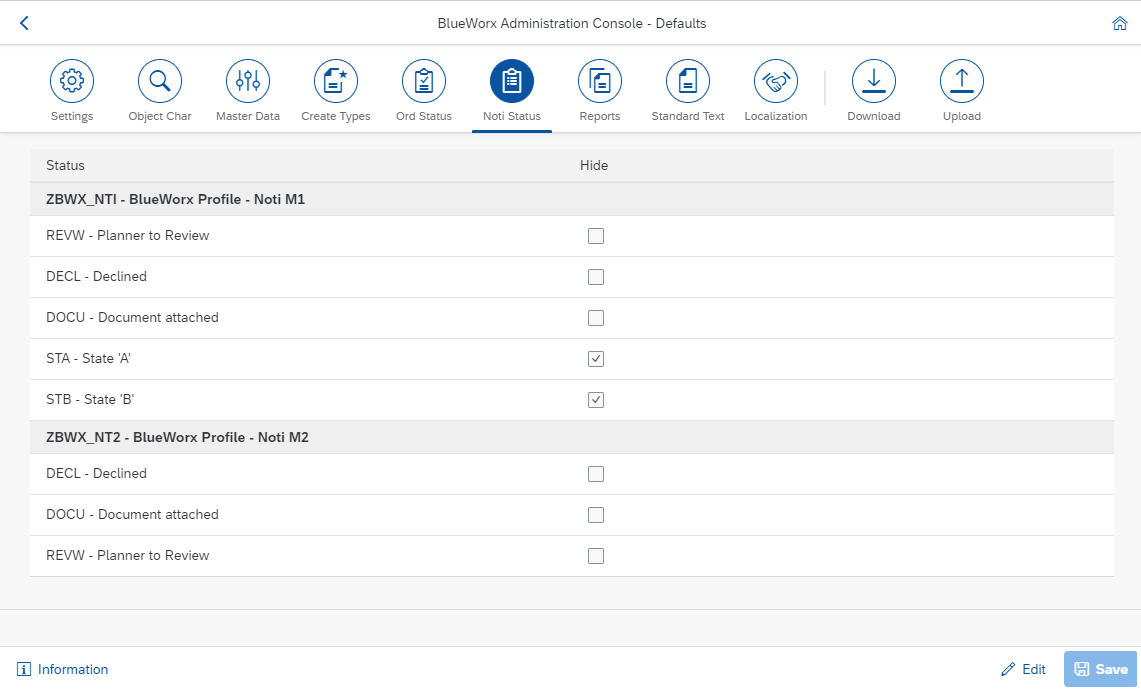Screen dimensions: 1141x690
Task: Open the Settings gear icon
Action: pyautogui.click(x=72, y=81)
